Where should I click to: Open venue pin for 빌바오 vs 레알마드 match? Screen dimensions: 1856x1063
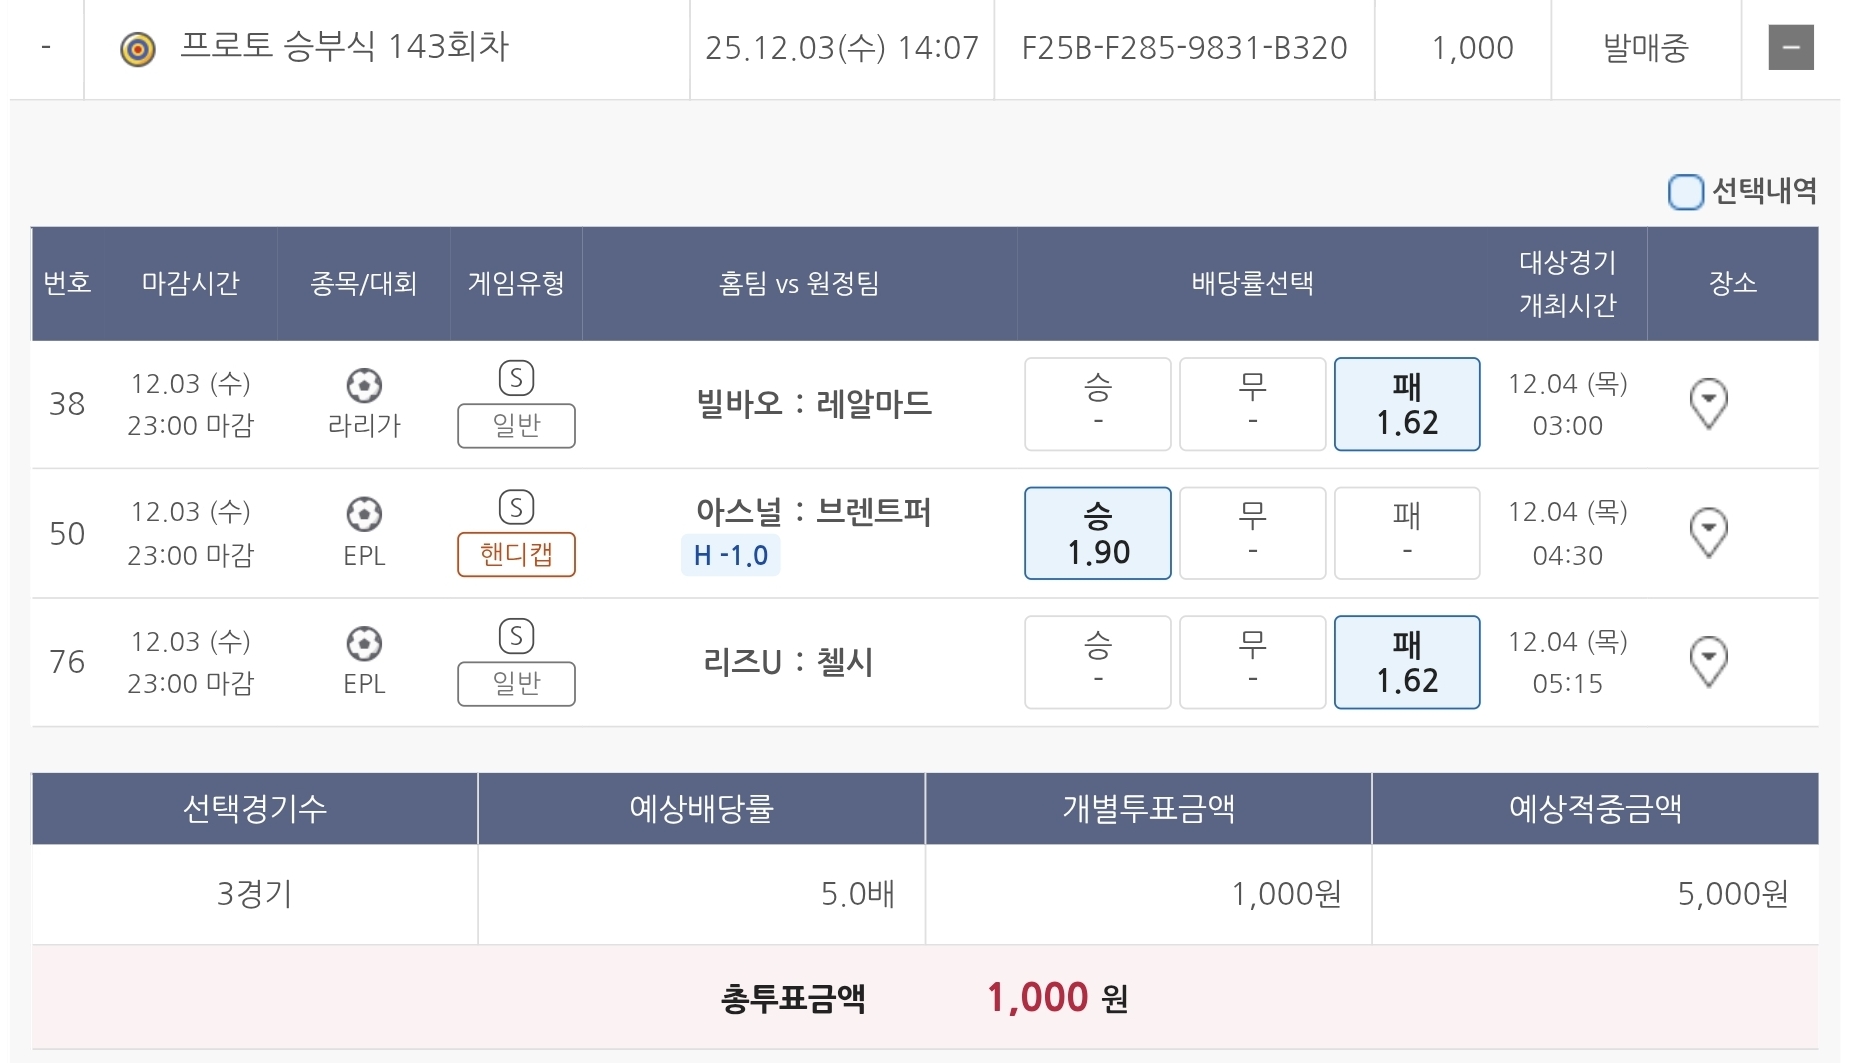coord(1708,403)
